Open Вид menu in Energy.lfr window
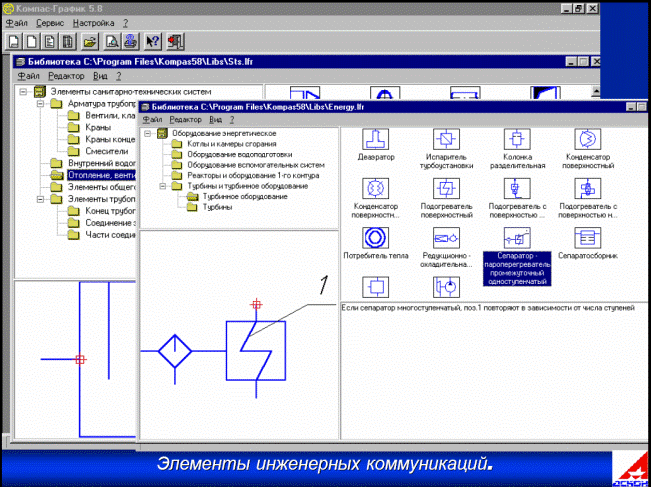 coord(216,120)
